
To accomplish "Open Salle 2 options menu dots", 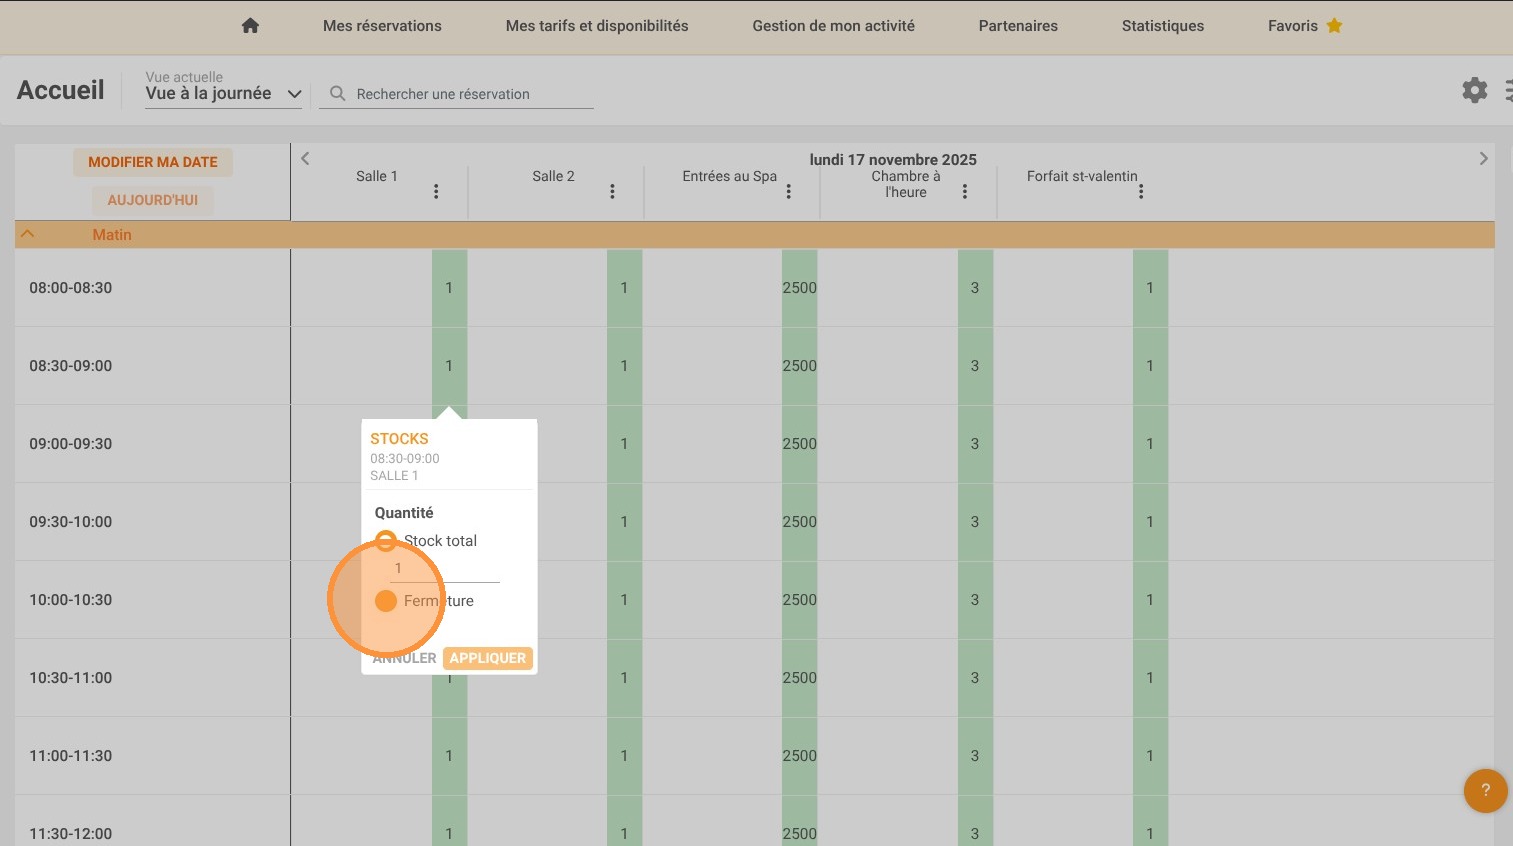I will [x=612, y=191].
